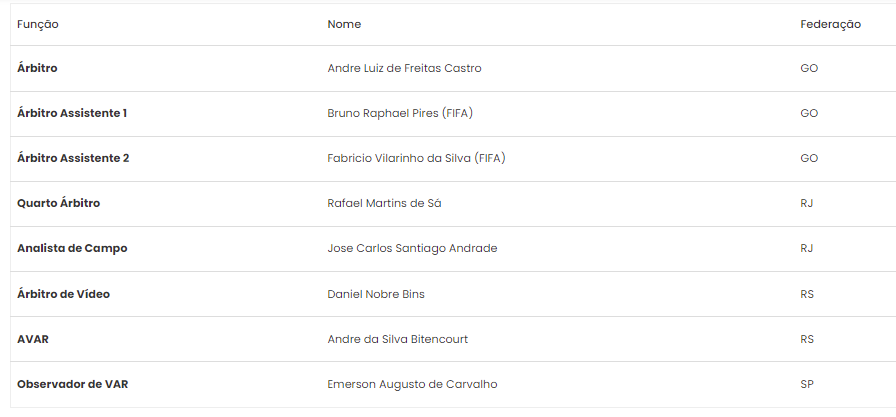This screenshot has height=417, width=896.
Task: Click the Função column header
Action: click(38, 25)
